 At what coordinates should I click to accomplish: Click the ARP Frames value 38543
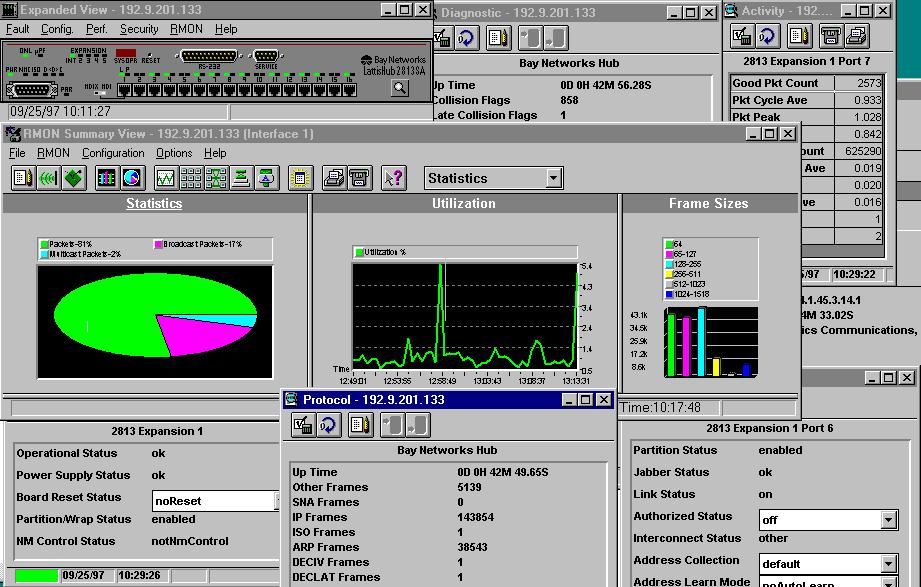472,547
